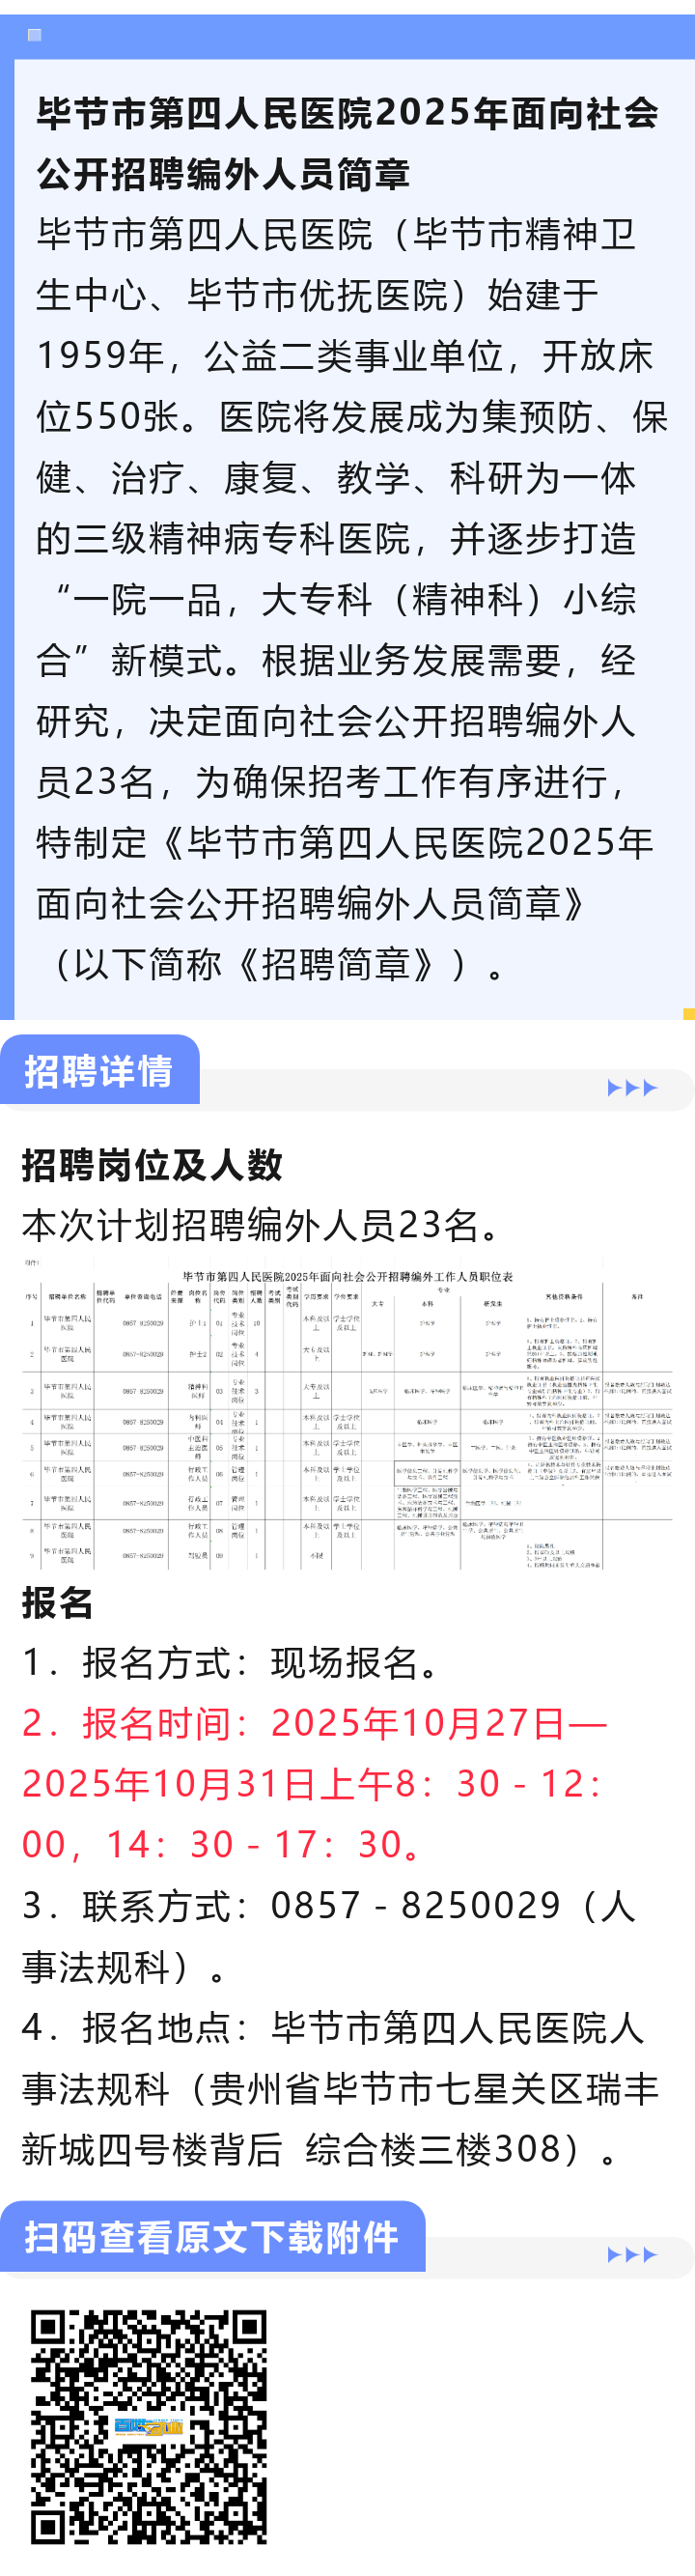Image resolution: width=695 pixels, height=2576 pixels.
Task: Select the 招聘详情 section tab
Action: [x=99, y=1071]
